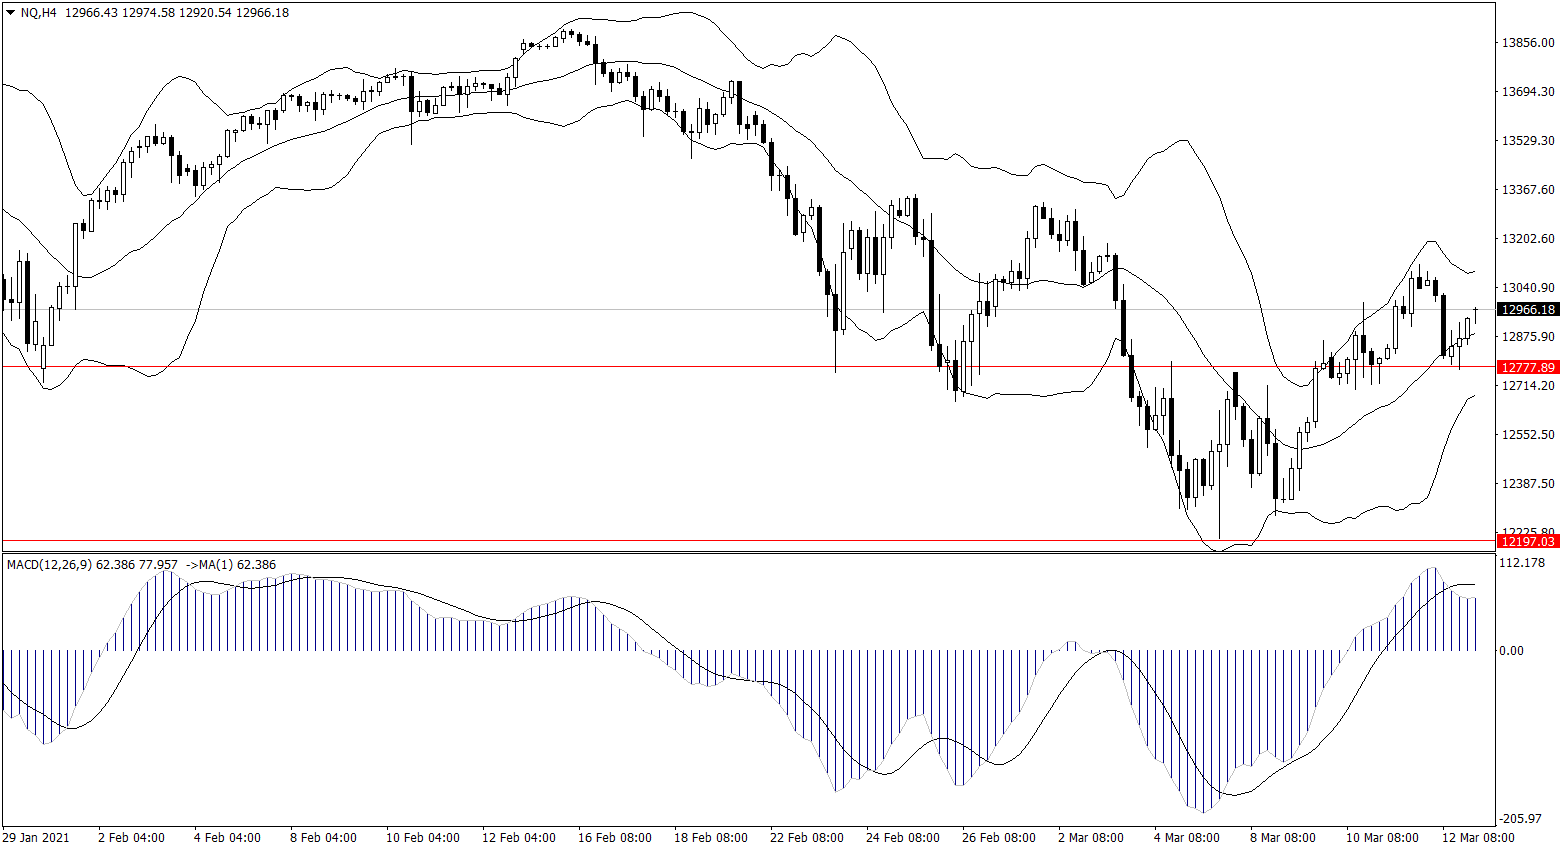Click the MACD(12,26,9) indicator label

(48, 565)
